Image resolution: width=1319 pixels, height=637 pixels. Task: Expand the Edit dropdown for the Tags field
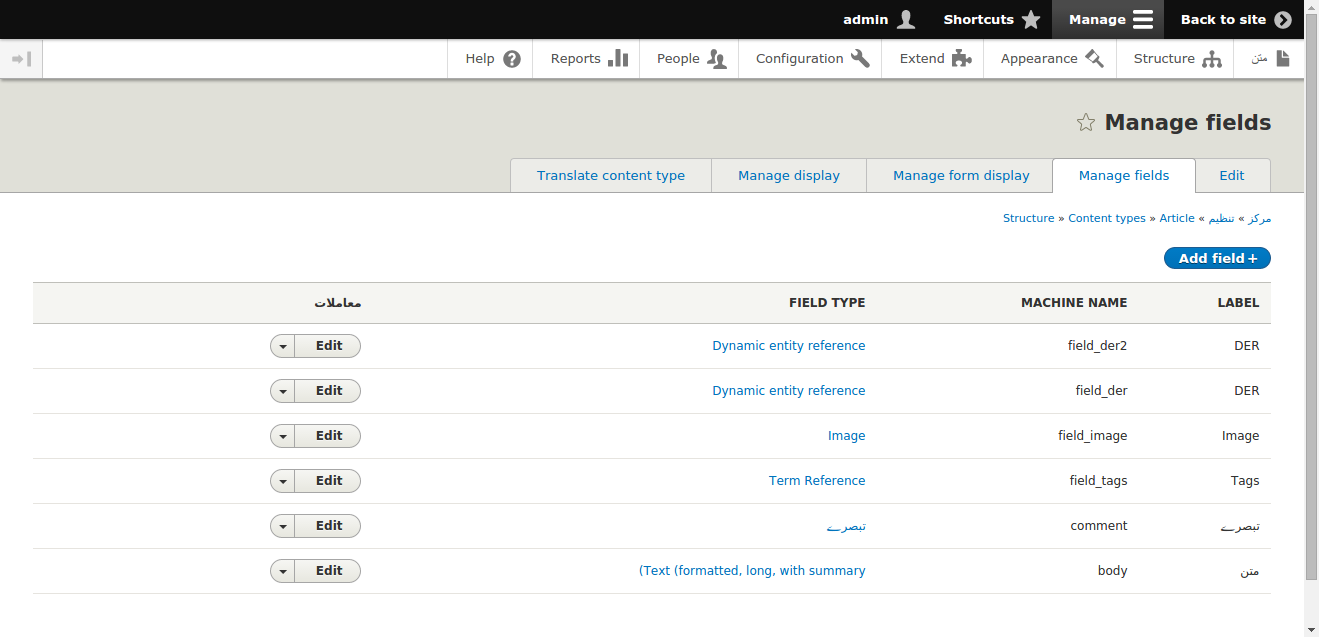tap(282, 480)
